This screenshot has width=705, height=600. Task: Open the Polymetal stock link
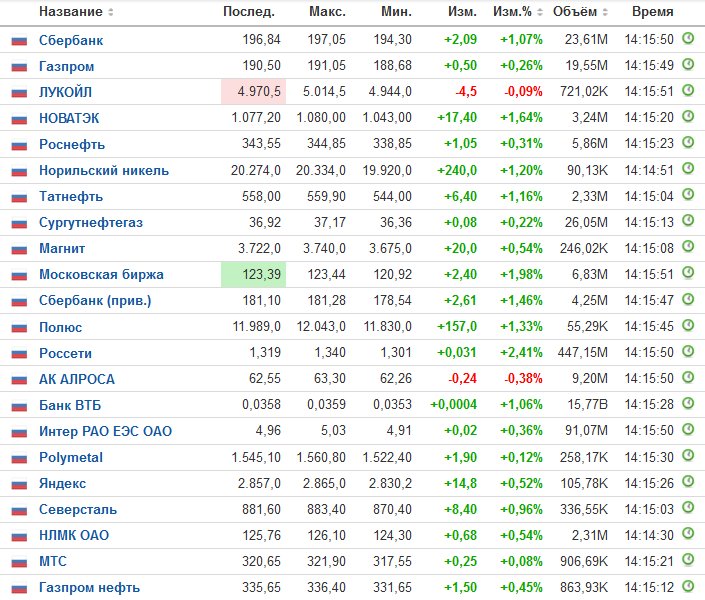pyautogui.click(x=71, y=457)
